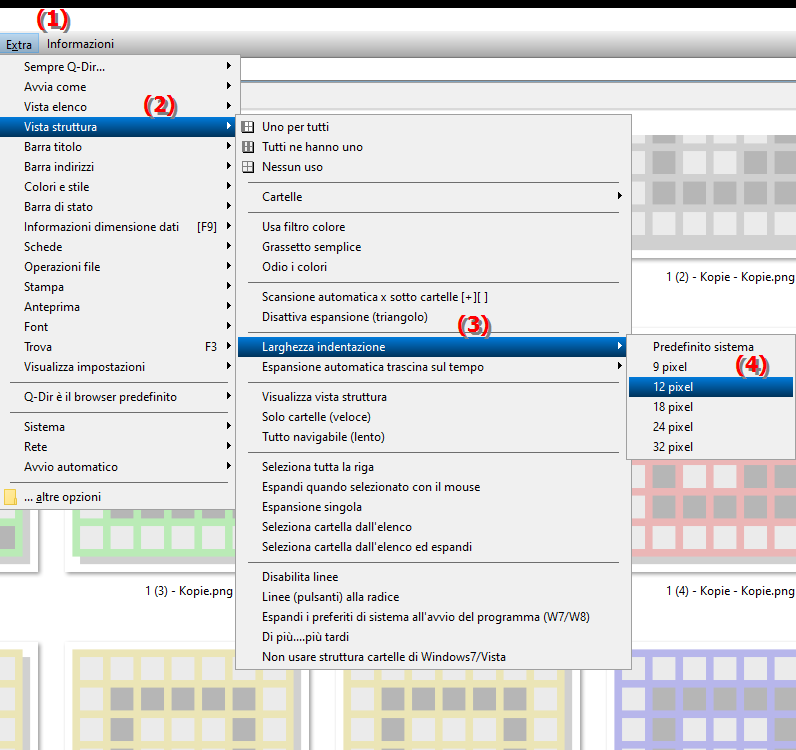Viewport: 796px width, 750px height.
Task: Click 'Di più....più tardi' entry
Action: coord(433,637)
